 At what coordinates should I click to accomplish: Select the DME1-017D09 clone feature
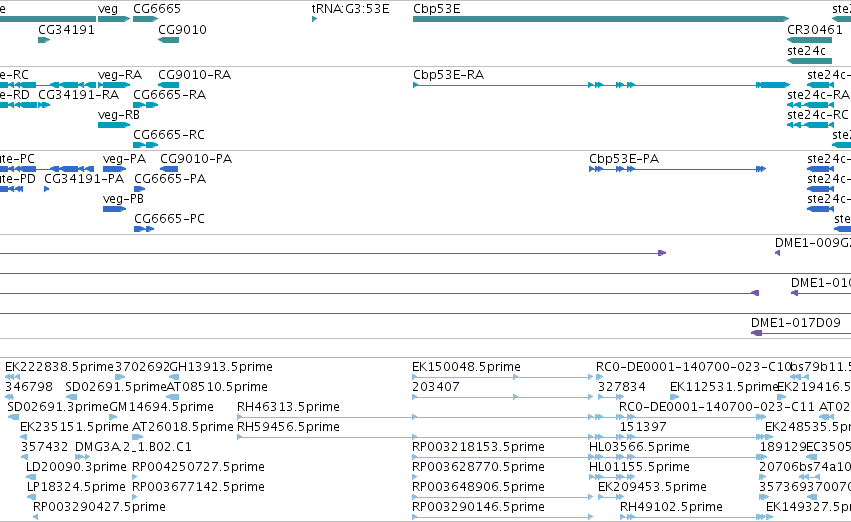pos(801,333)
